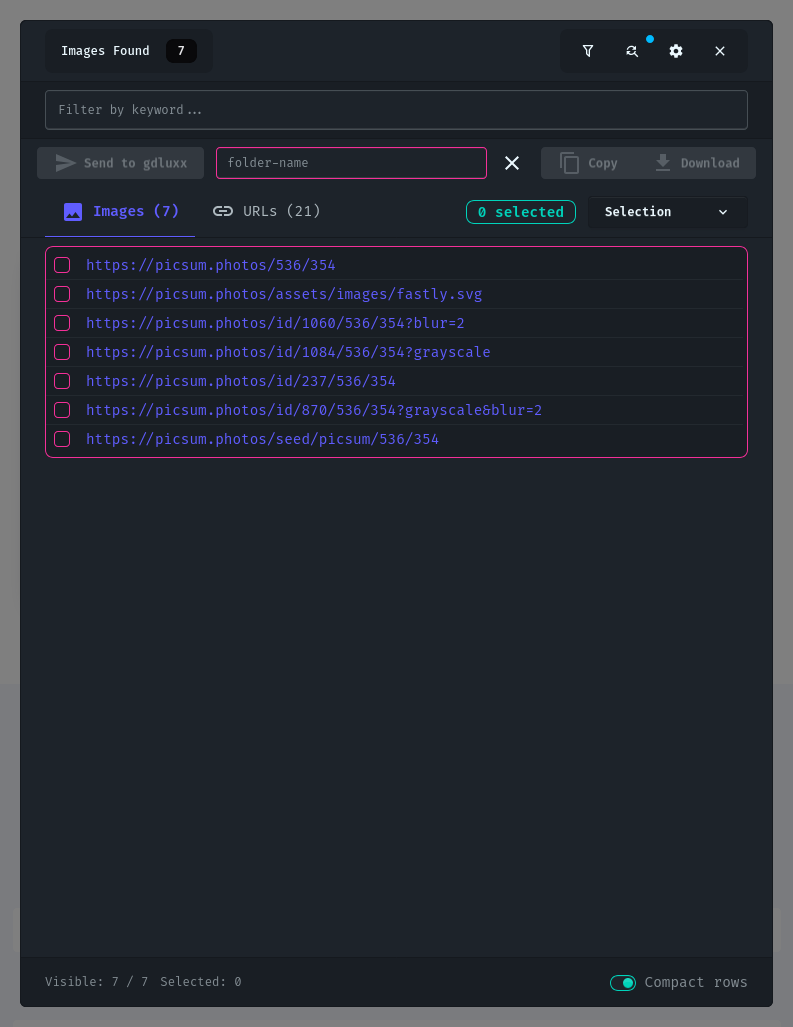Click Send to gdluxx button
The height and width of the screenshot is (1027, 793).
click(x=121, y=163)
